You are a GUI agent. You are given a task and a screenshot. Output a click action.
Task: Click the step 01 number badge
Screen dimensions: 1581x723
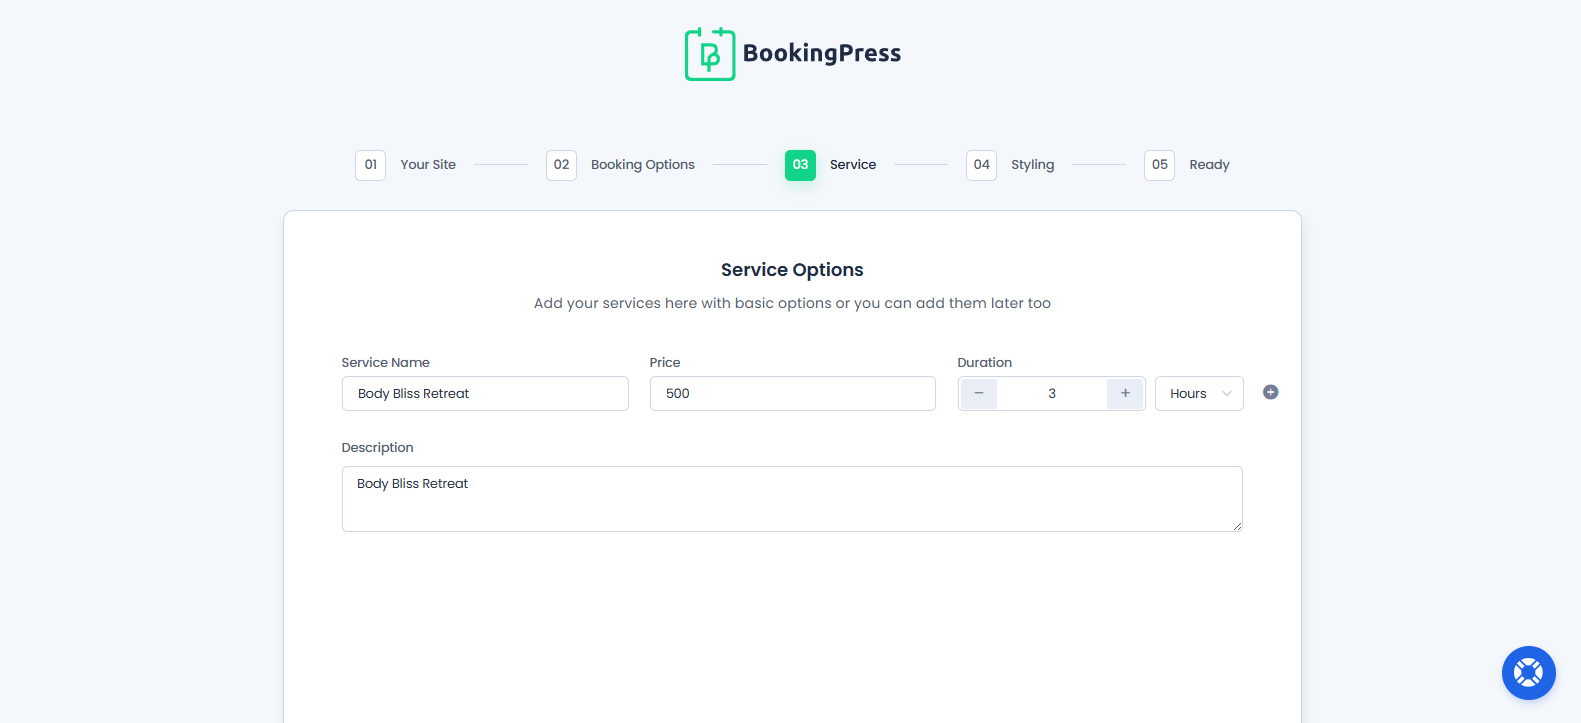pos(370,165)
